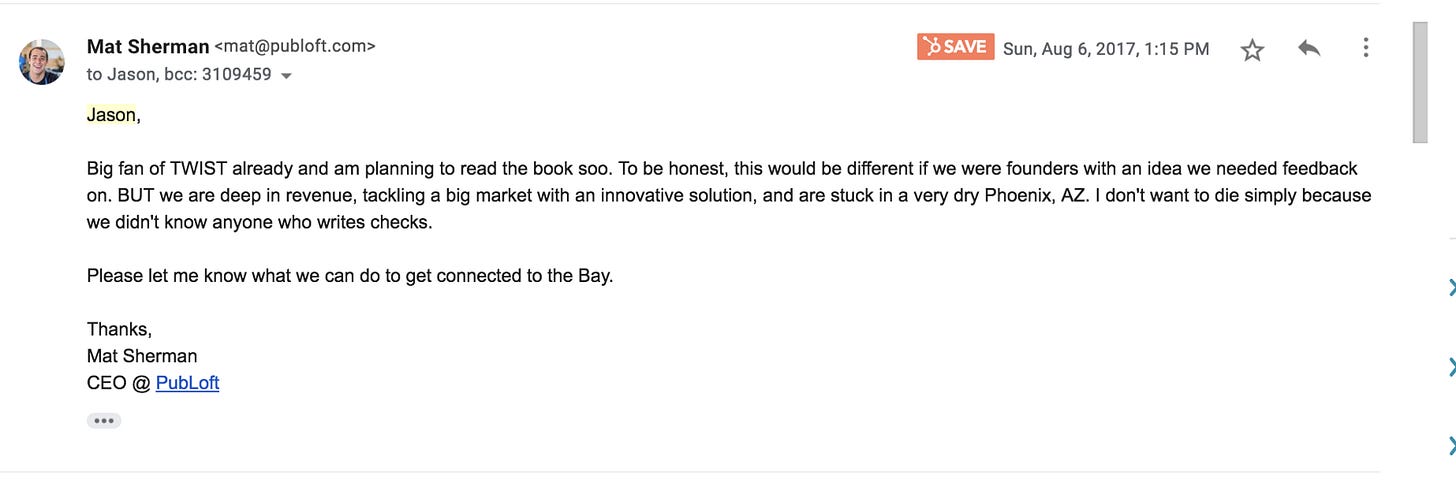
Task: Click the 'to Jason, bcc: 3109459' recipient line
Action: pos(179,75)
